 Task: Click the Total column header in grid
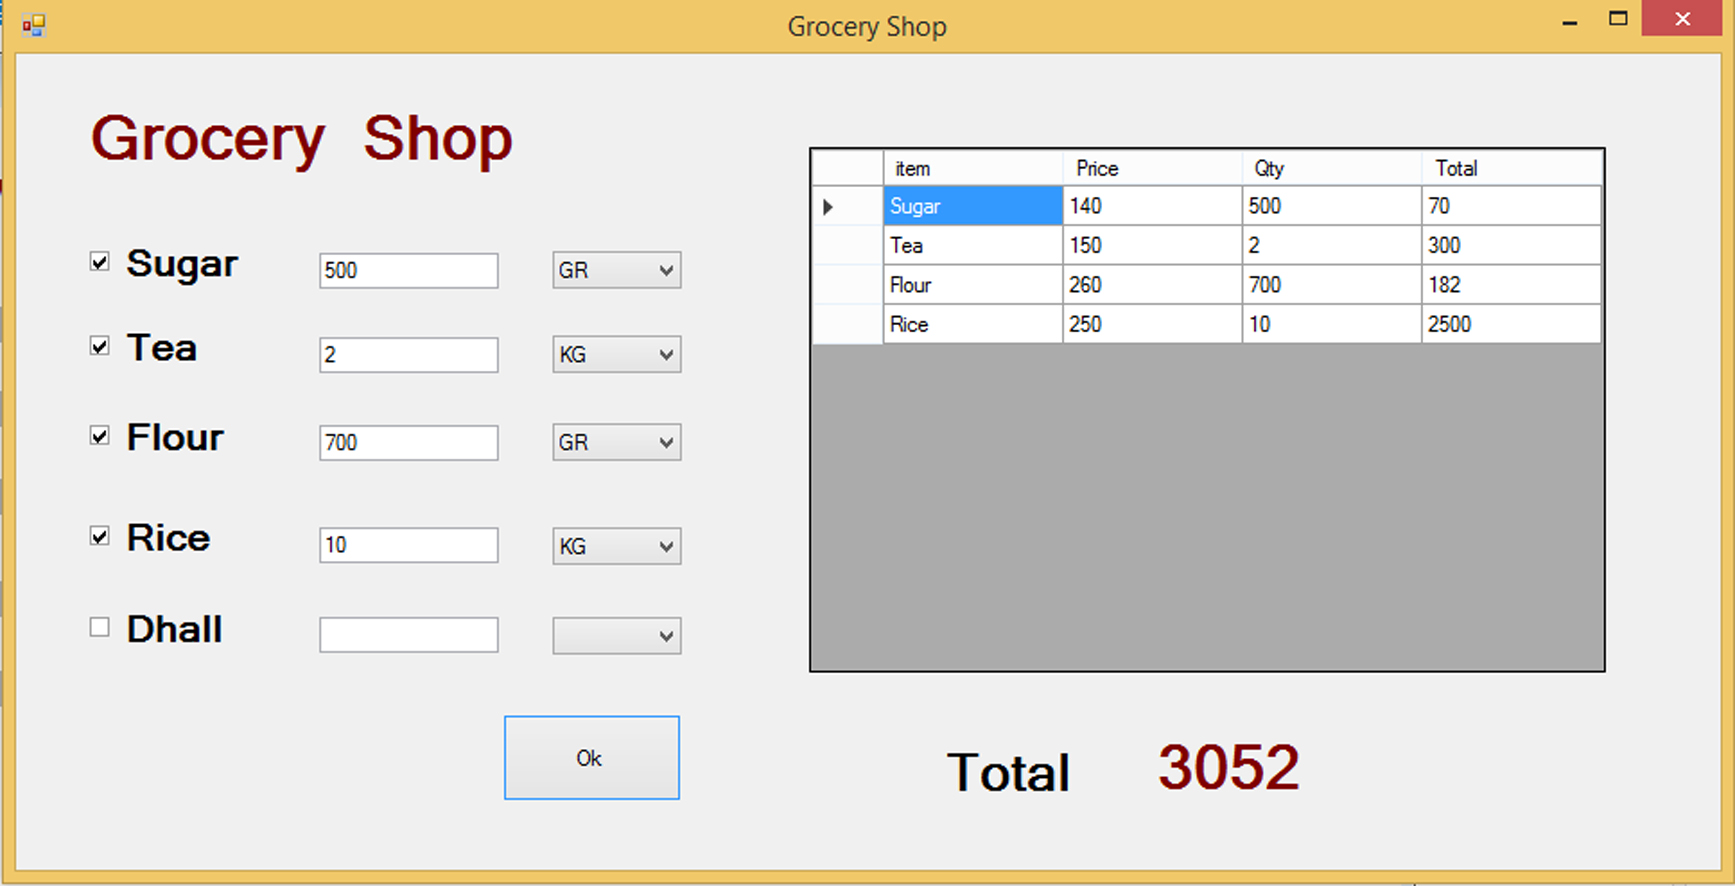point(1511,168)
